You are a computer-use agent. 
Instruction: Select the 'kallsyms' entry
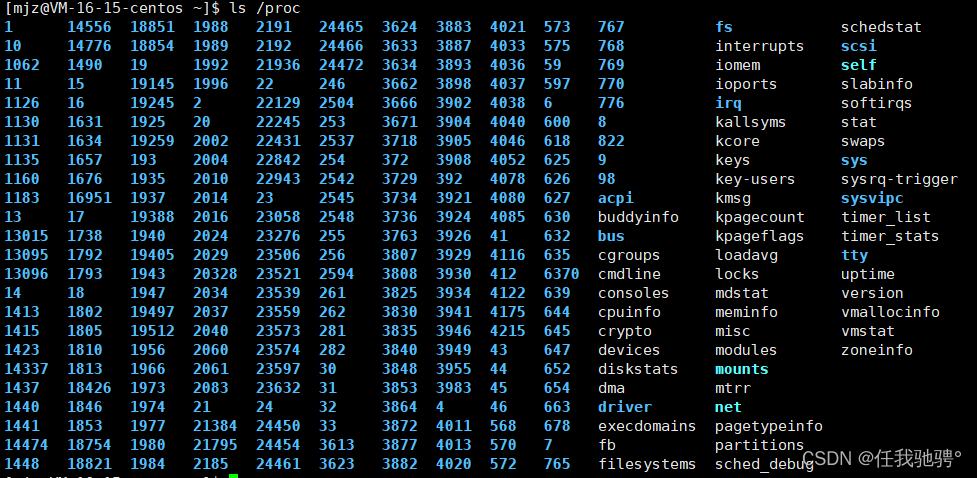tap(751, 122)
